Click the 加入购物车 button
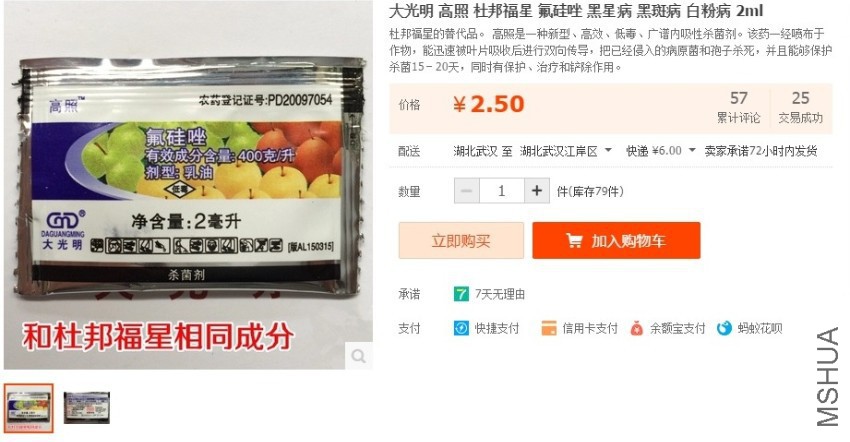 coord(616,240)
